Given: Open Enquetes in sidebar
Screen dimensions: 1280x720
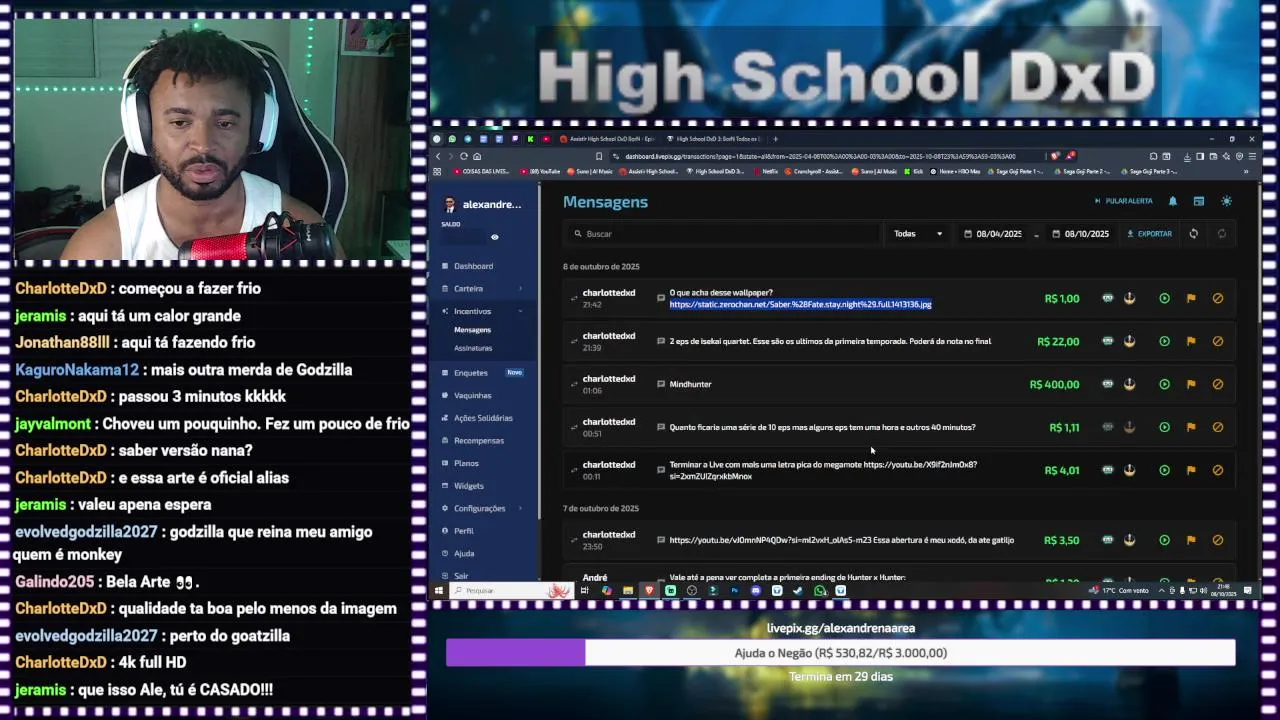Looking at the screenshot, I should tap(470, 373).
